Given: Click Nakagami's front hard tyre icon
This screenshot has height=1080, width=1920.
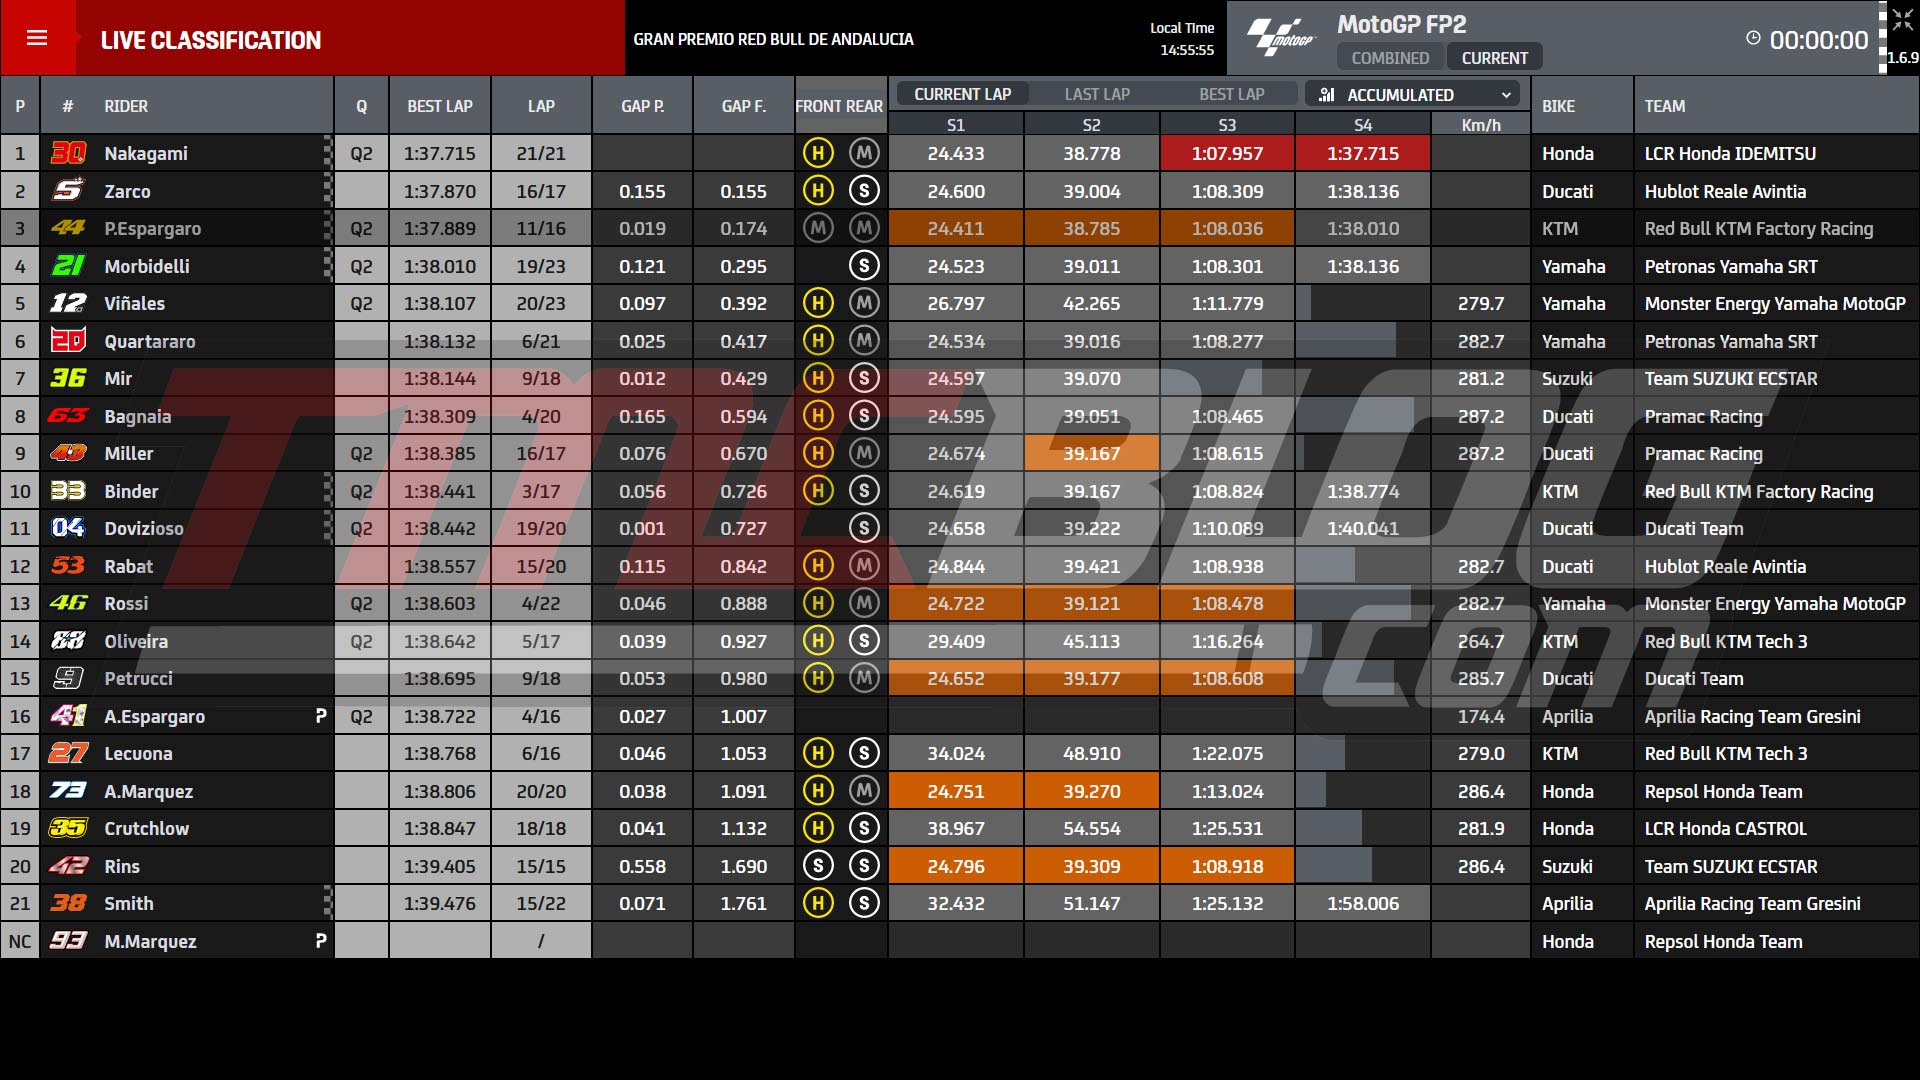Looking at the screenshot, I should point(818,153).
